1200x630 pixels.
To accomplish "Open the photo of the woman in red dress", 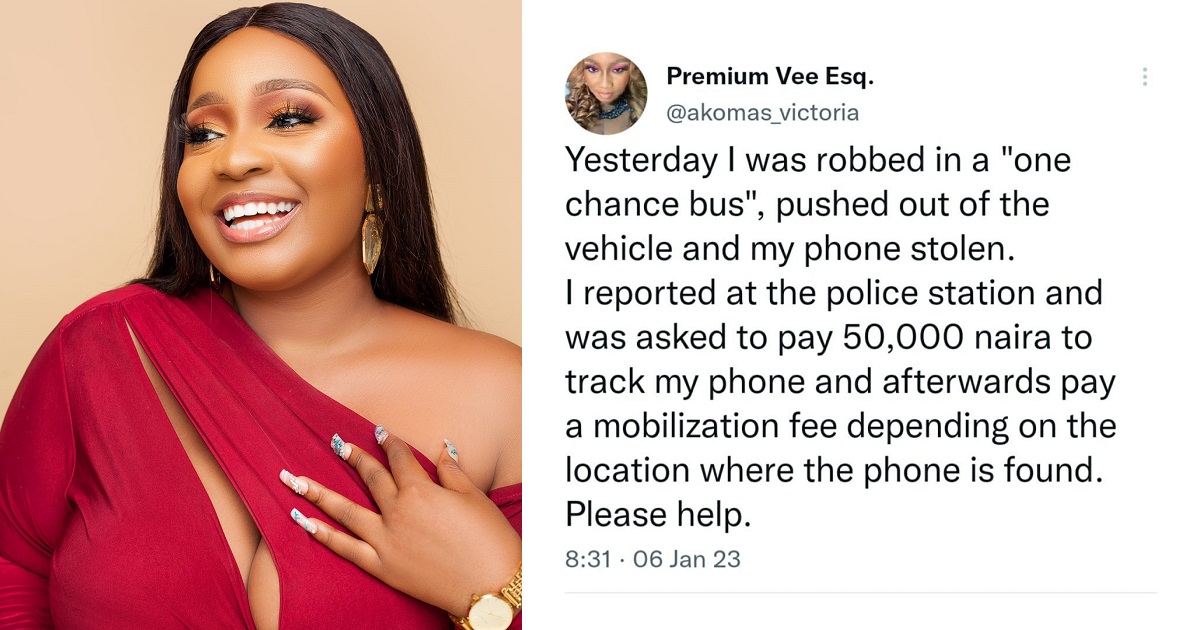I will tap(261, 315).
